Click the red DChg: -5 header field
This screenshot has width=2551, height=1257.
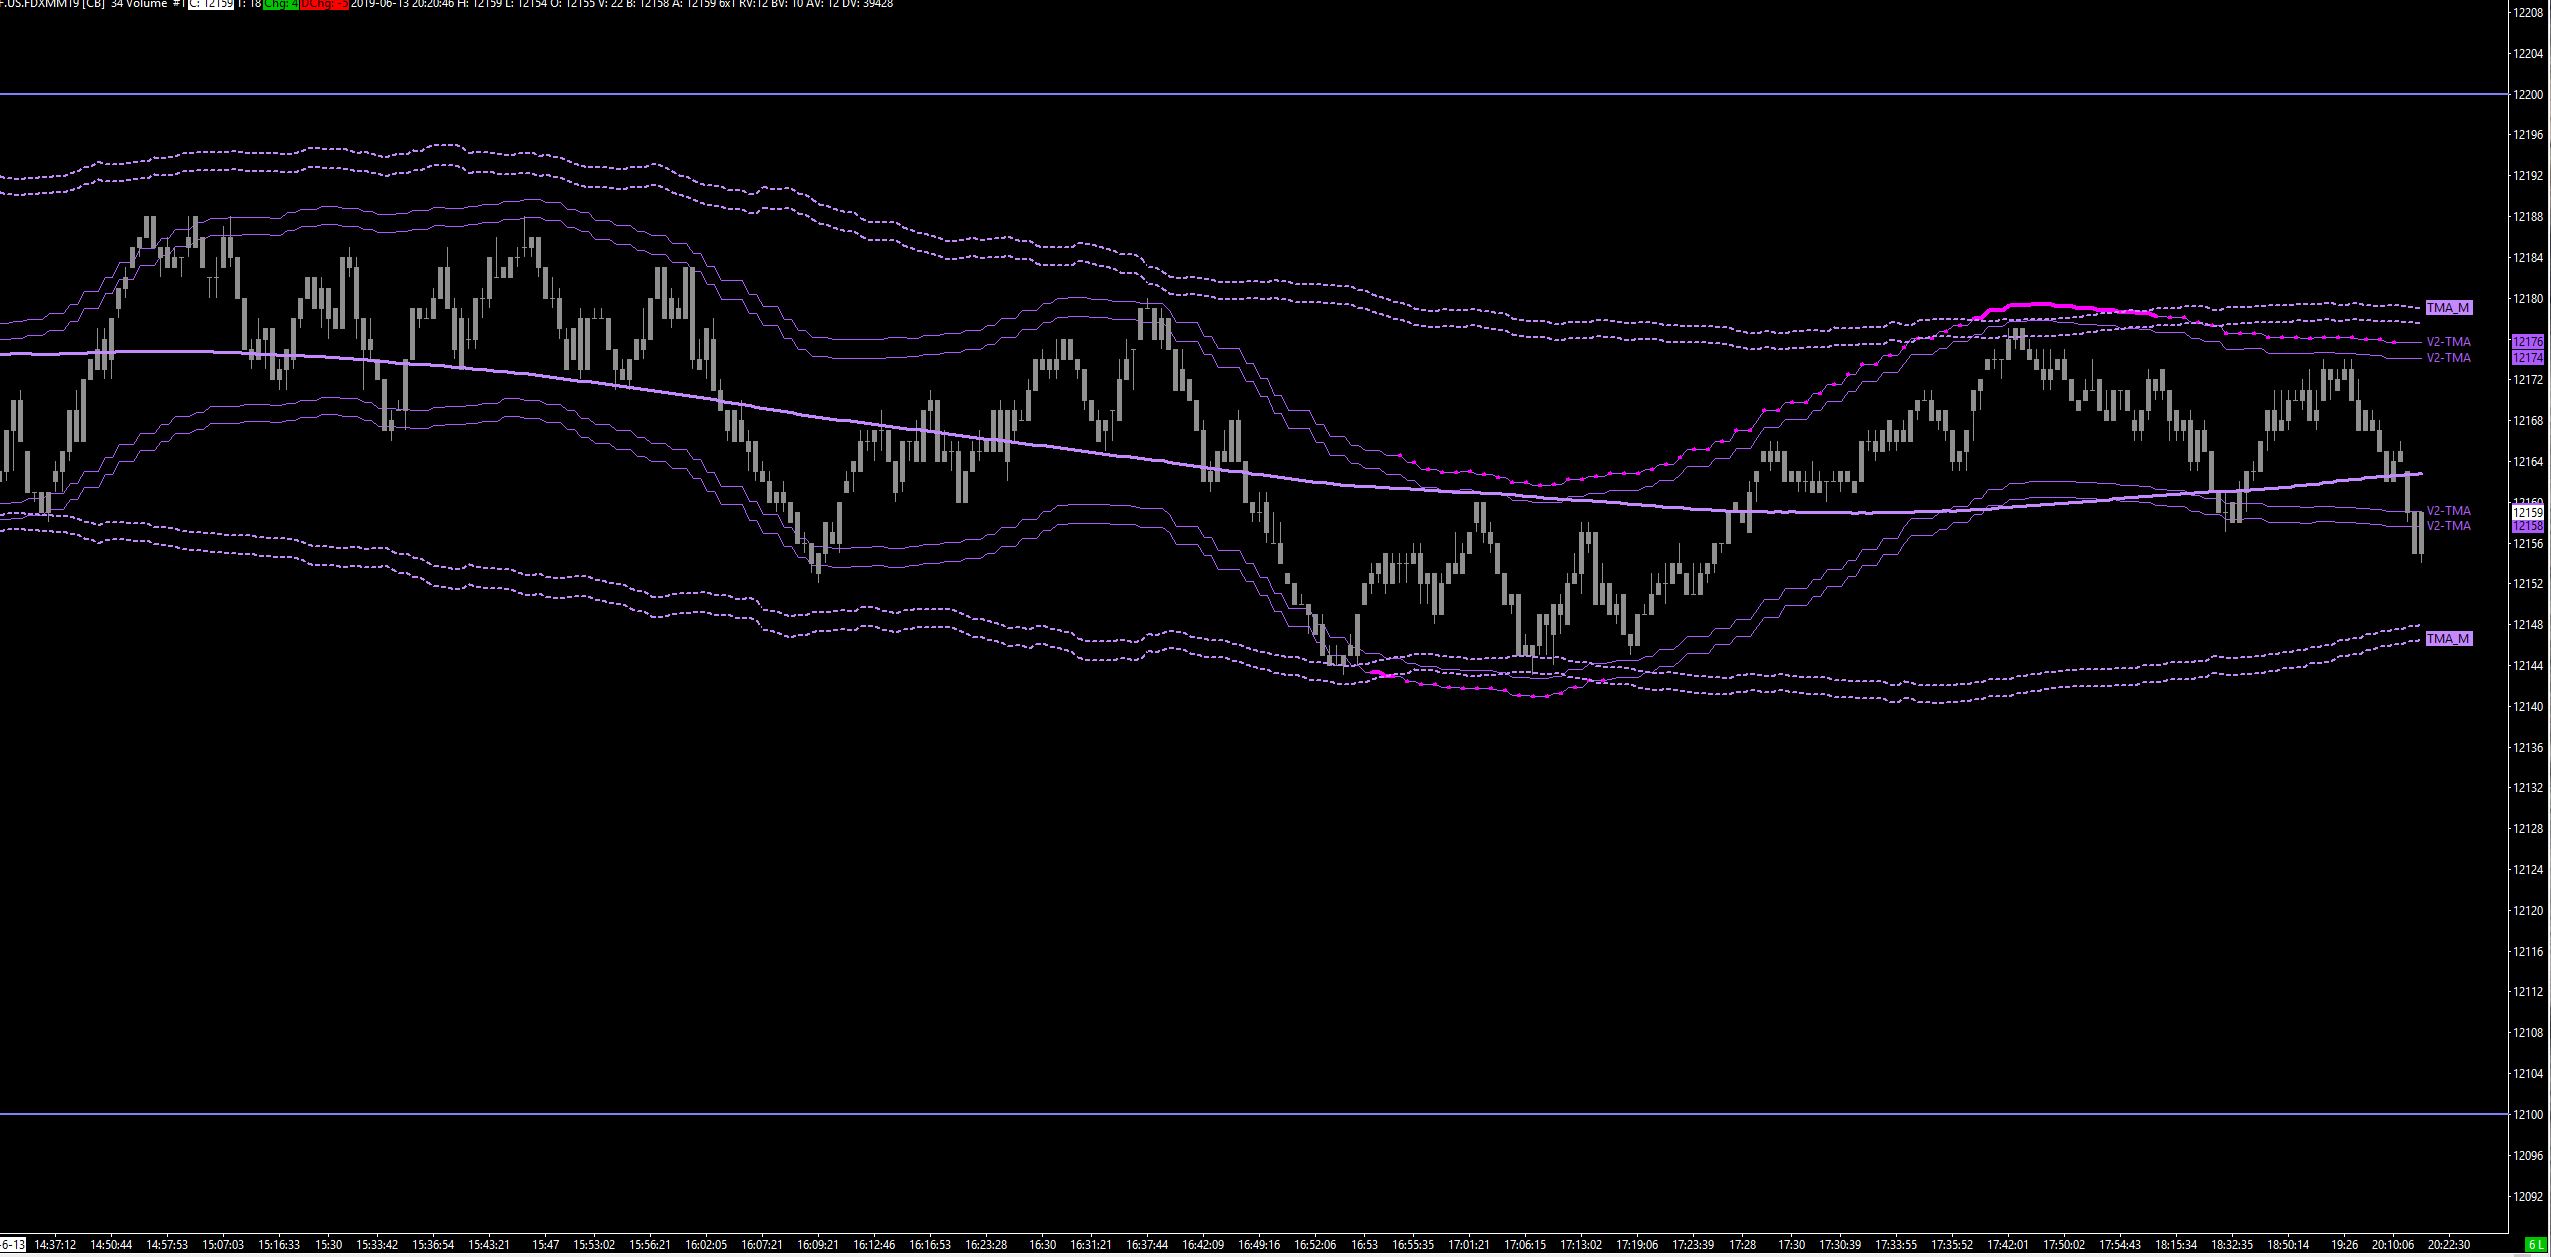[324, 4]
